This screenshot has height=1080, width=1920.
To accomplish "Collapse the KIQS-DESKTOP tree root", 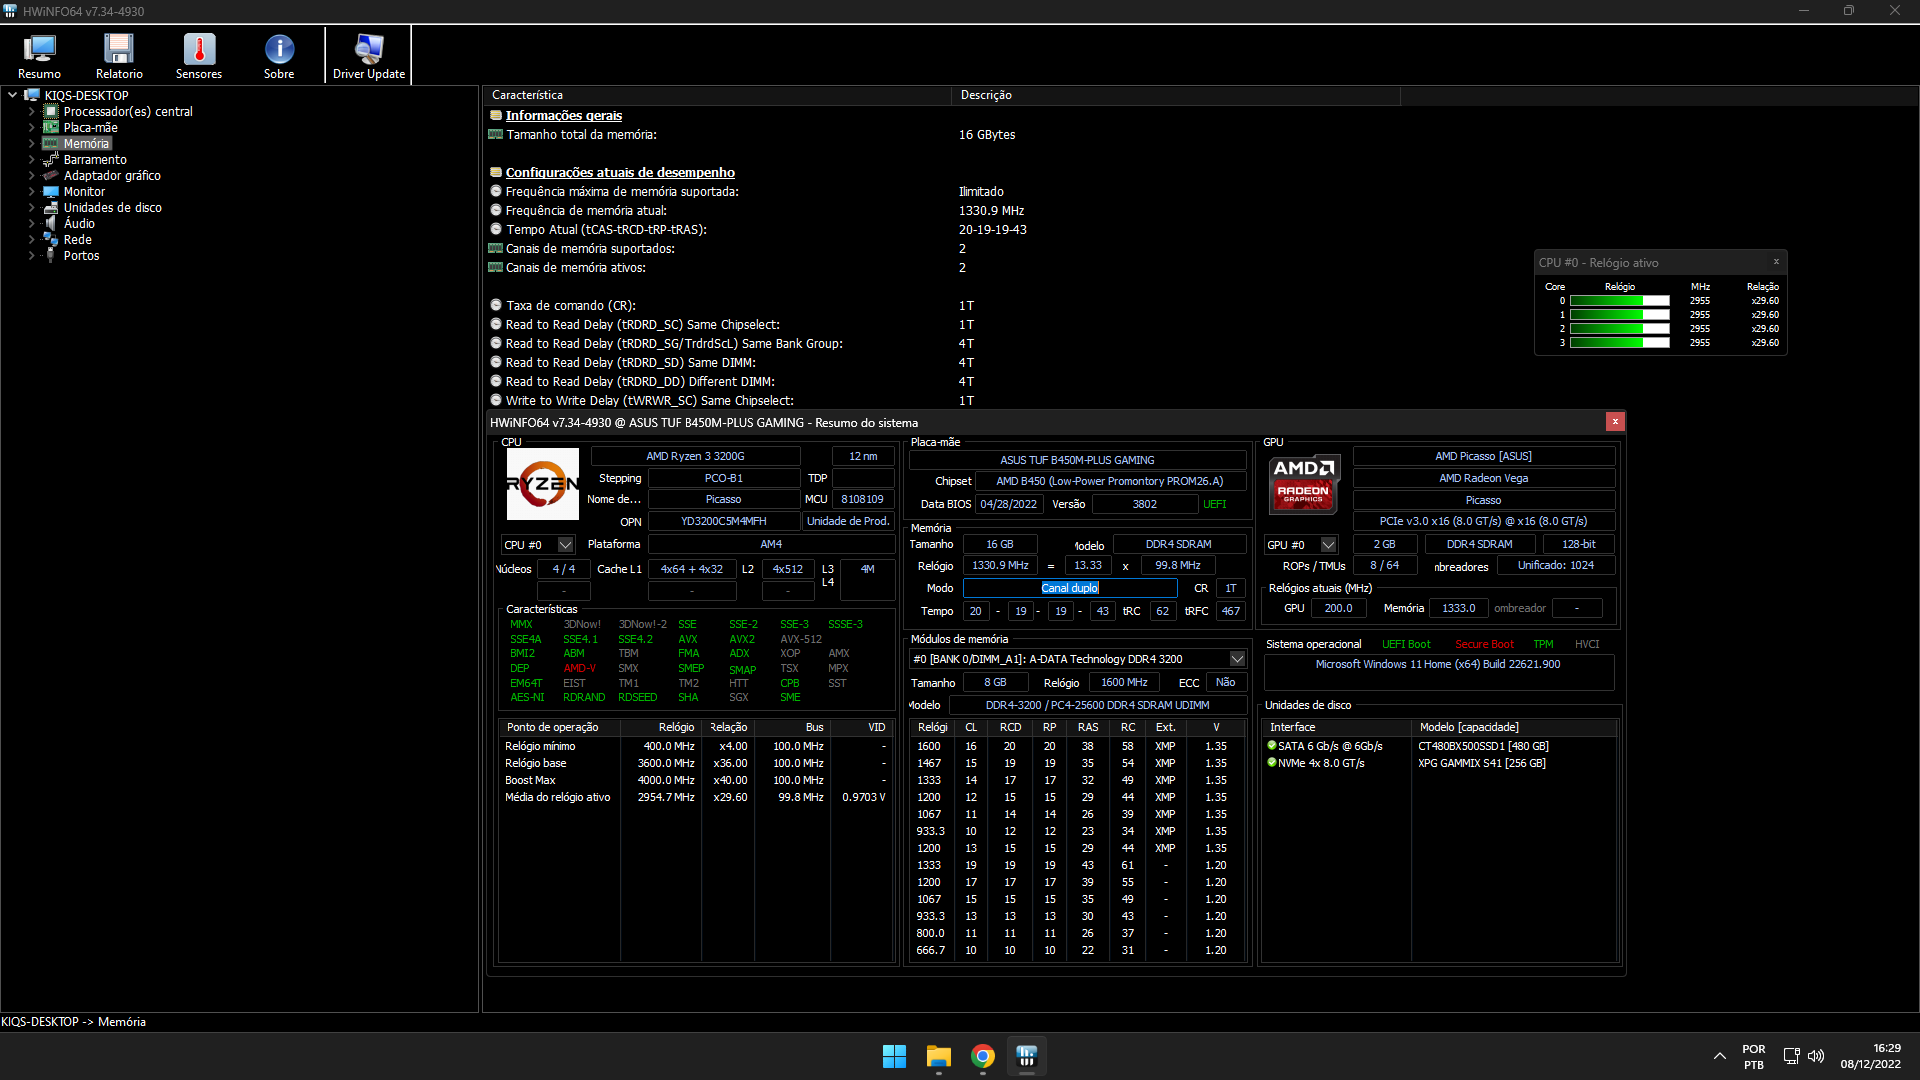I will click(x=12, y=95).
